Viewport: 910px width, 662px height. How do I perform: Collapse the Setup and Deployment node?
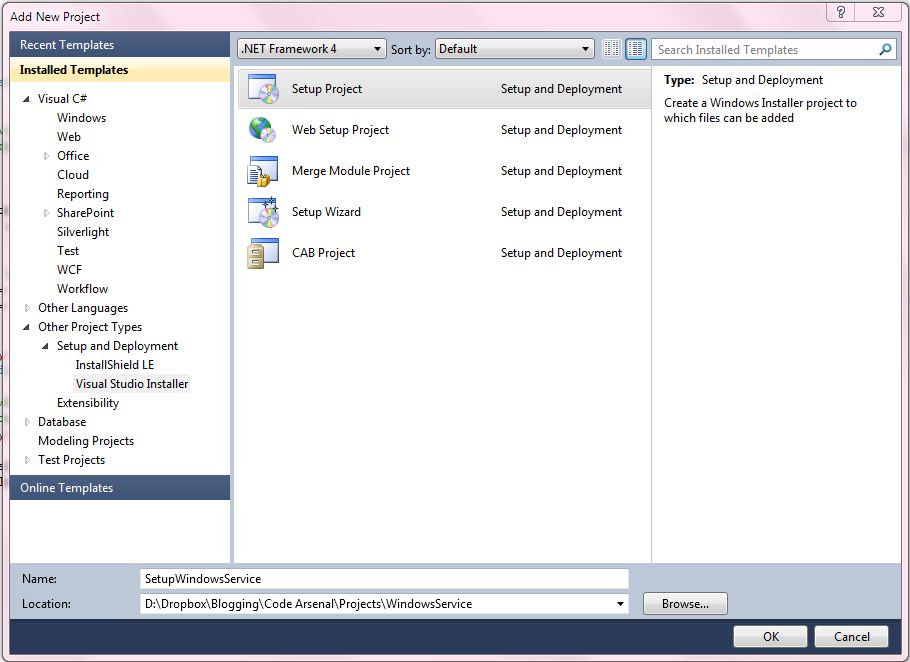click(x=43, y=345)
